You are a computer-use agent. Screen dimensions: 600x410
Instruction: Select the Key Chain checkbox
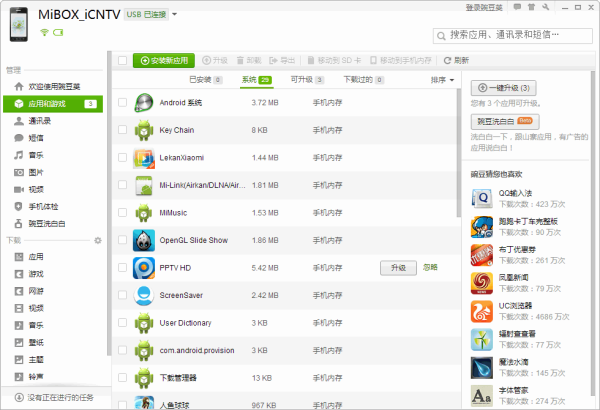tap(122, 130)
